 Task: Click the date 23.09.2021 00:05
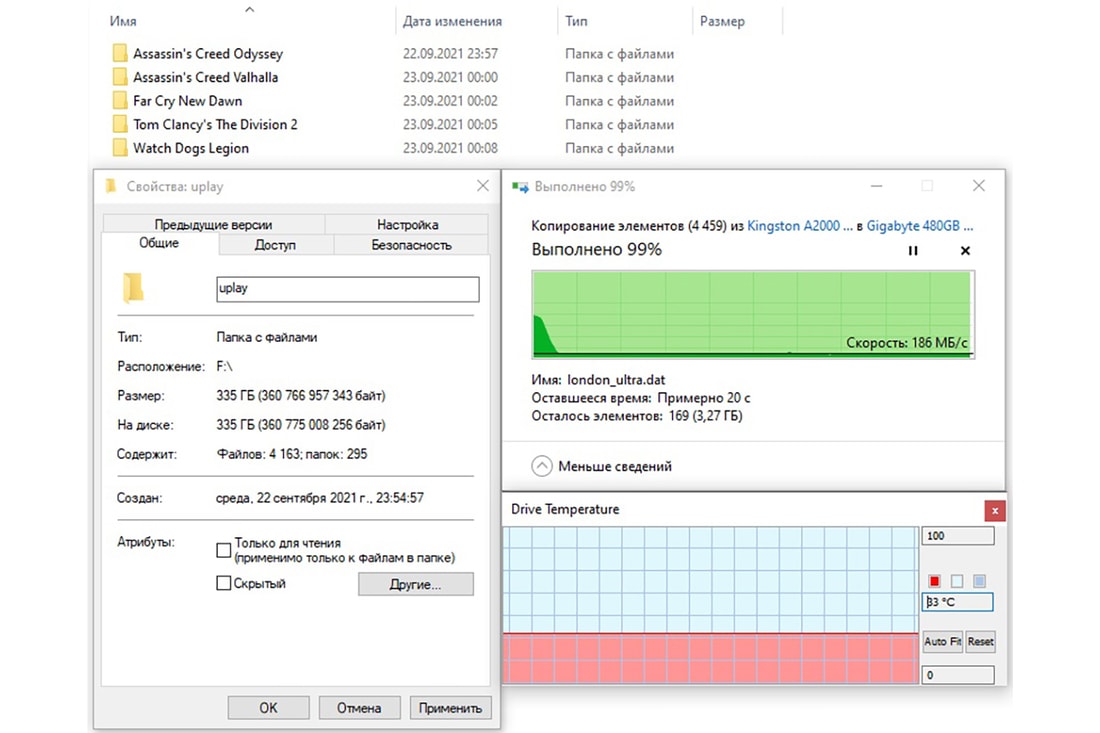pos(450,125)
